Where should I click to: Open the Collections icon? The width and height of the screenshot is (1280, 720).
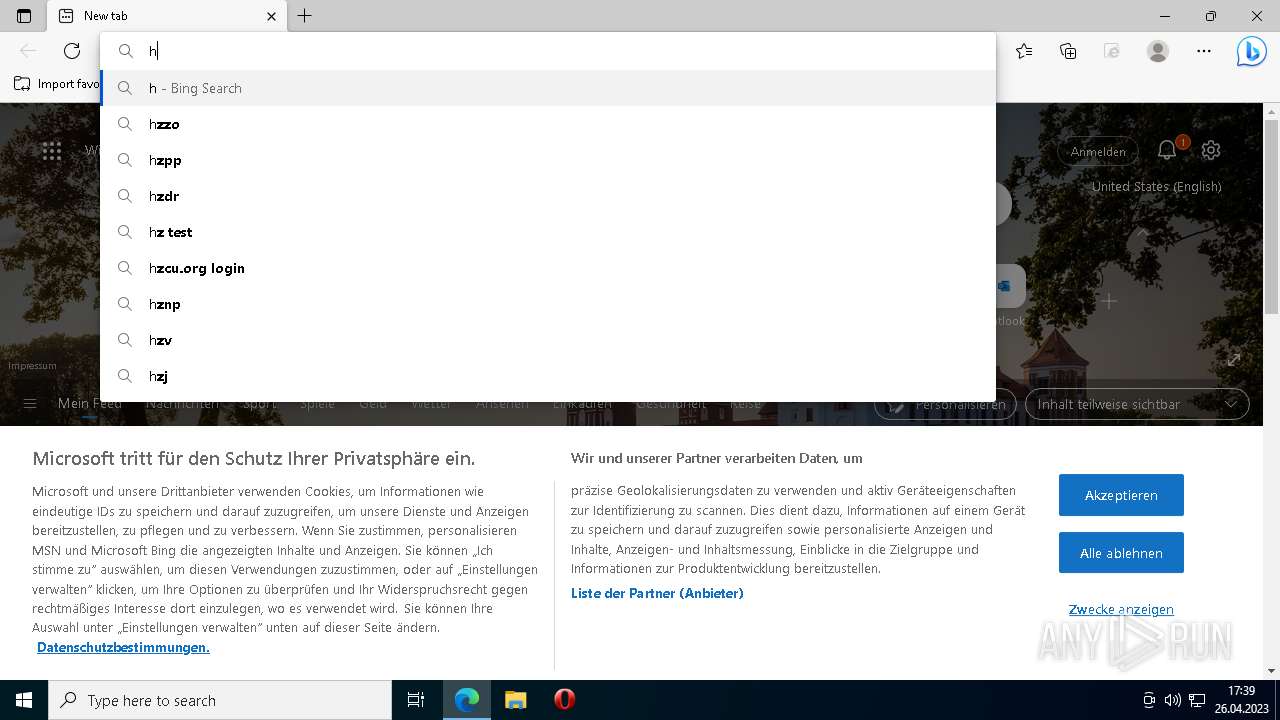click(1068, 51)
